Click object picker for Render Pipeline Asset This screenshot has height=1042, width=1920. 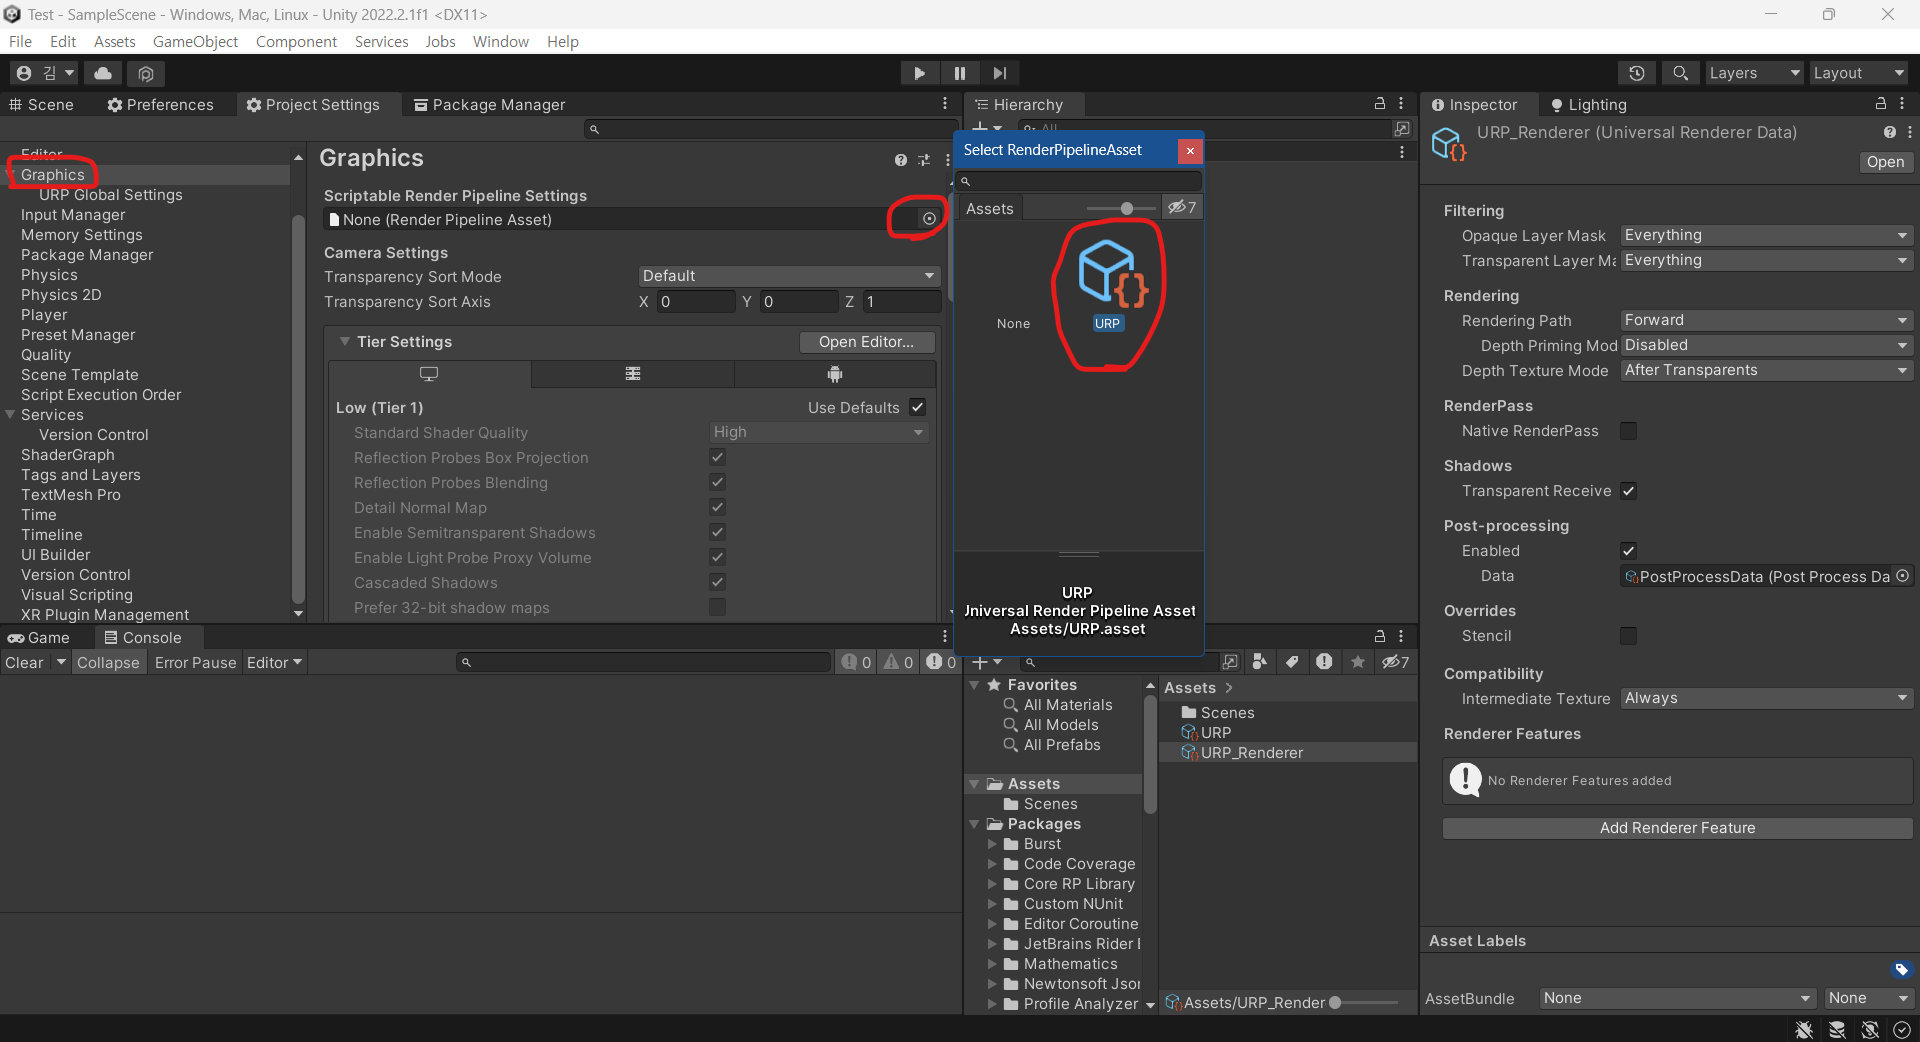[x=929, y=219]
